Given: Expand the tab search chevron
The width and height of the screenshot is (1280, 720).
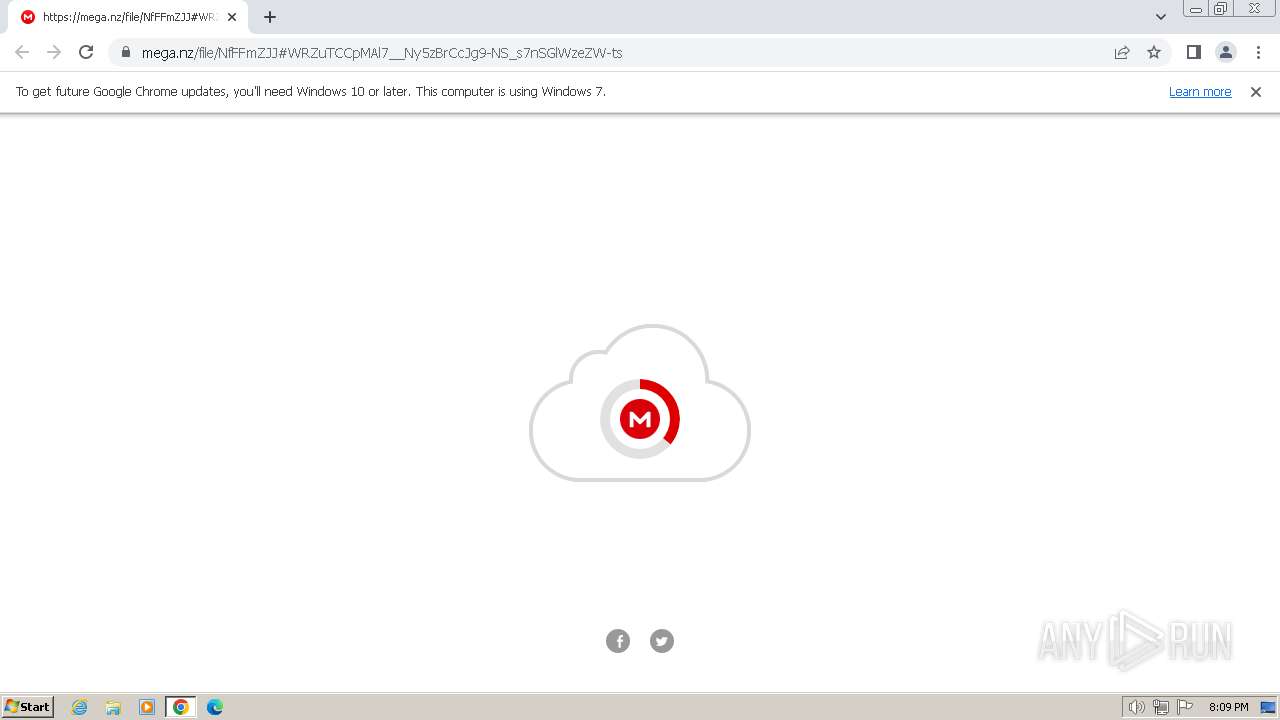Looking at the screenshot, I should (1160, 17).
